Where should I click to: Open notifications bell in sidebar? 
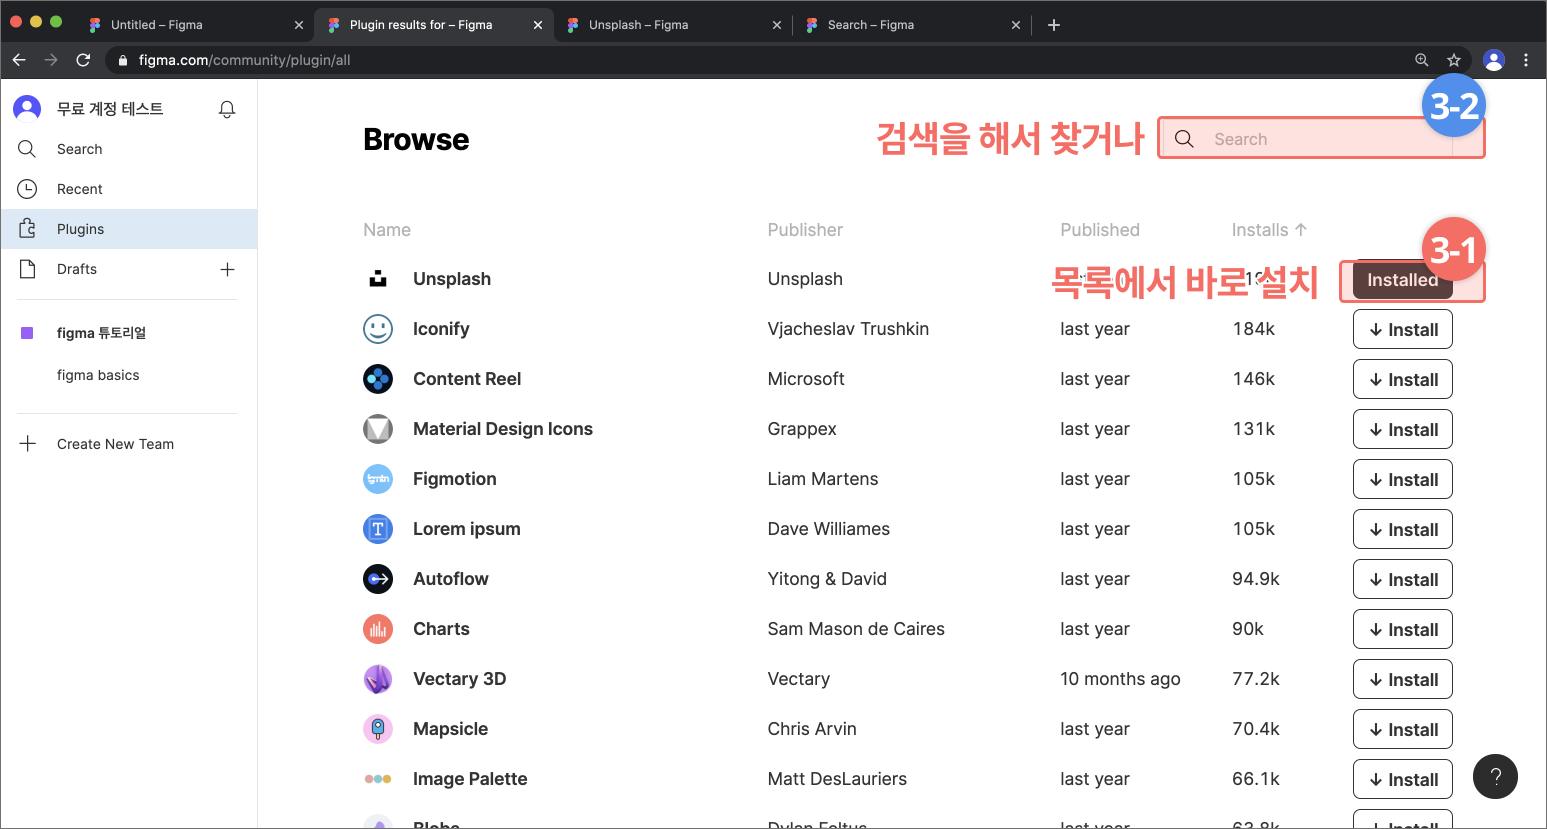click(x=227, y=109)
